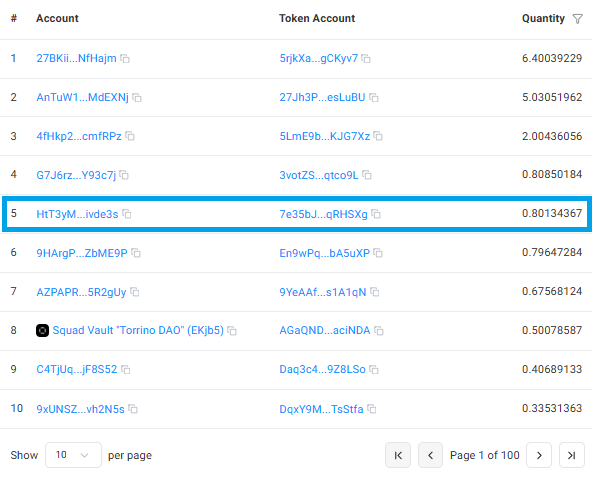Open account 4fHkp2...cmfRPz
592x477 pixels.
click(79, 136)
